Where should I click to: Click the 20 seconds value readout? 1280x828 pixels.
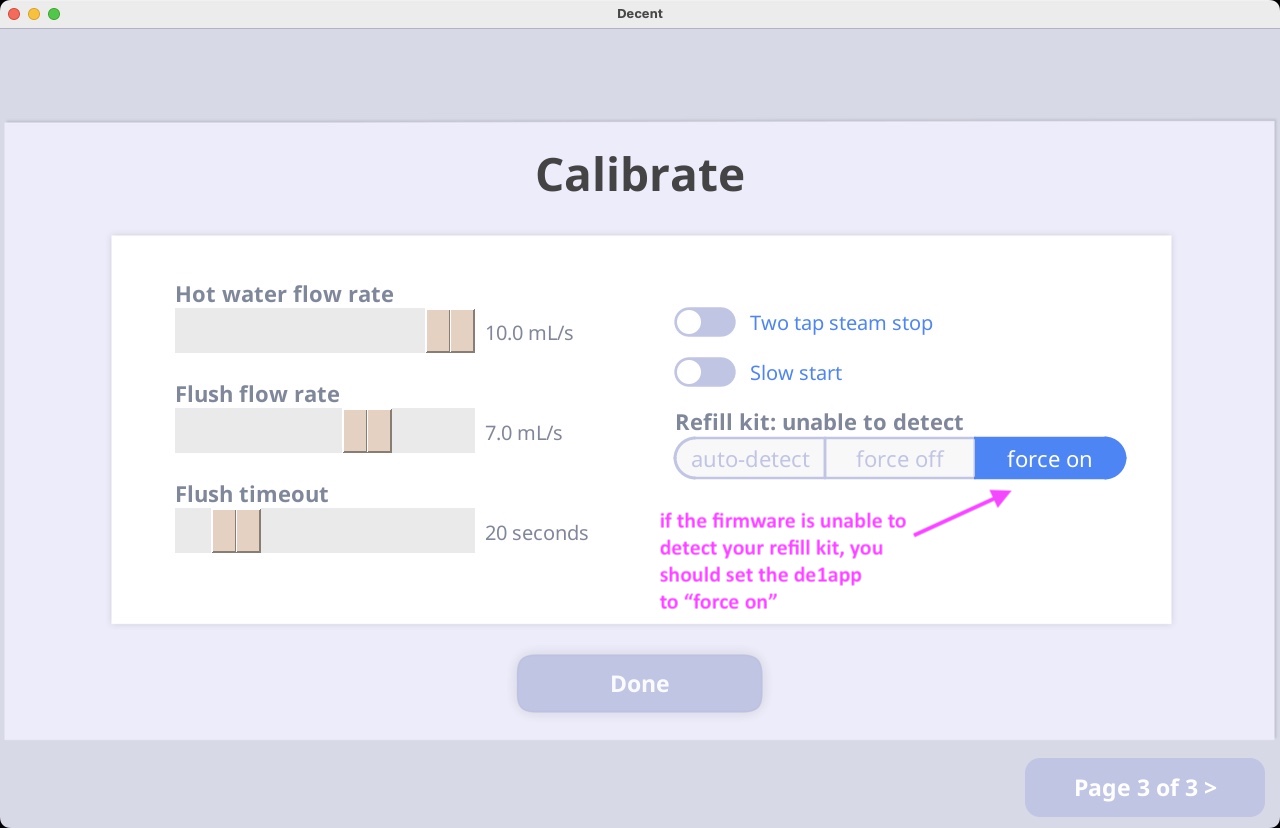click(x=536, y=533)
